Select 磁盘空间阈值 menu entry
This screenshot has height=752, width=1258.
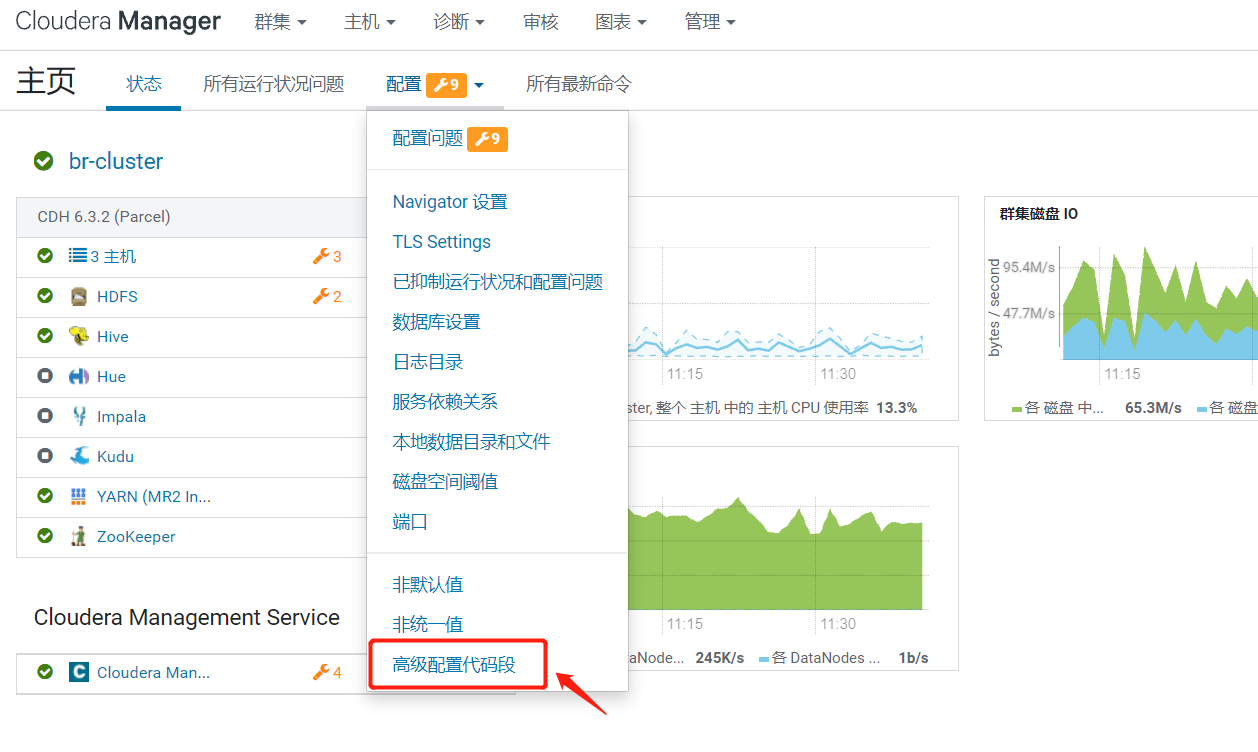pos(445,482)
